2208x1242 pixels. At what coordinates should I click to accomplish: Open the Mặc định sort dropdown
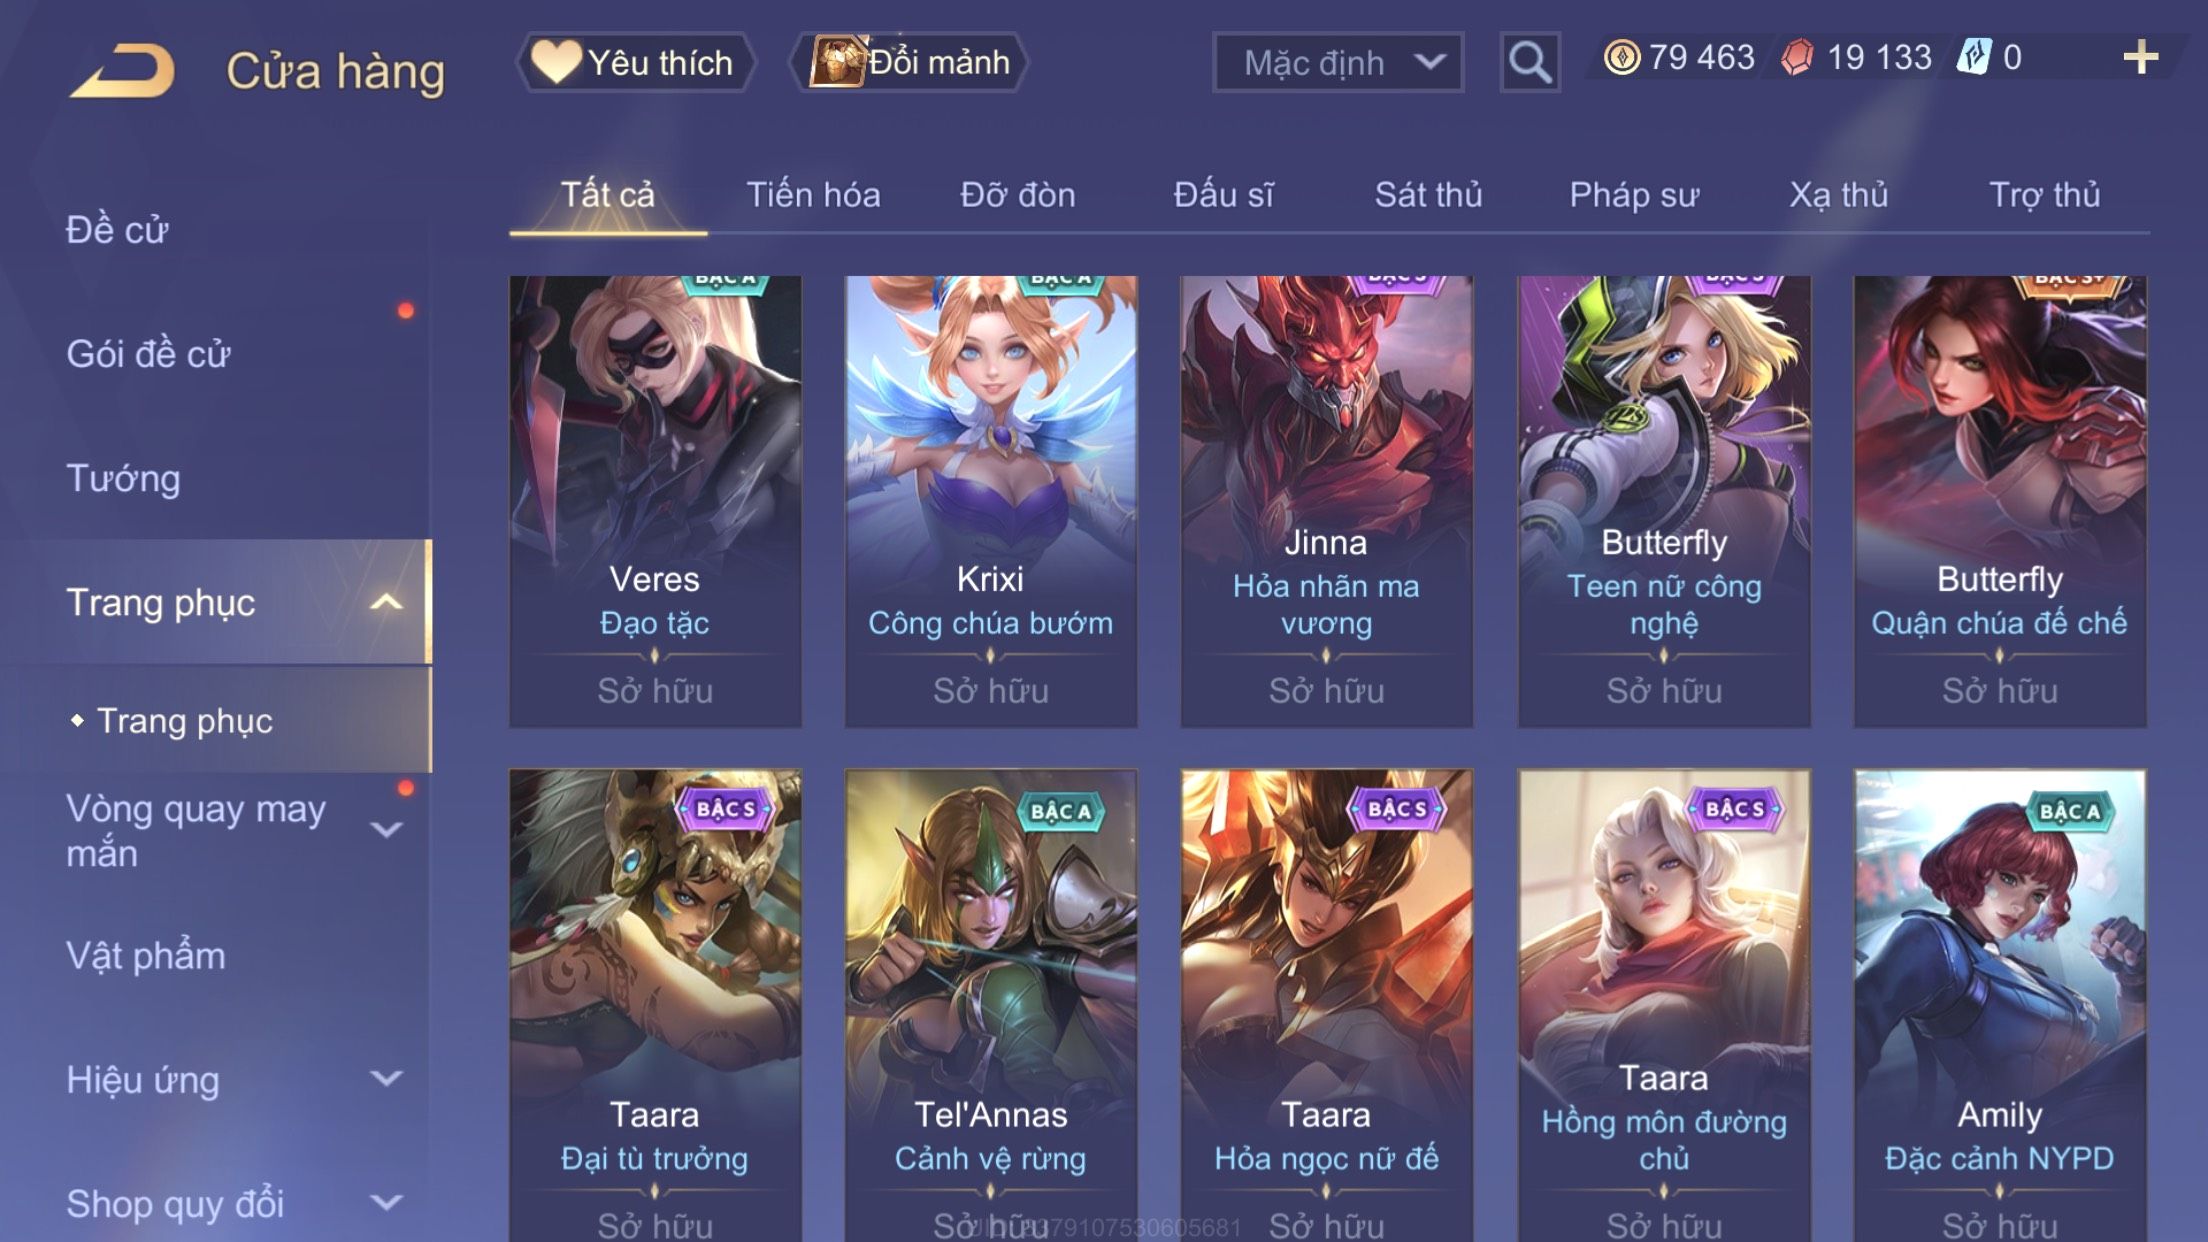pos(1338,62)
